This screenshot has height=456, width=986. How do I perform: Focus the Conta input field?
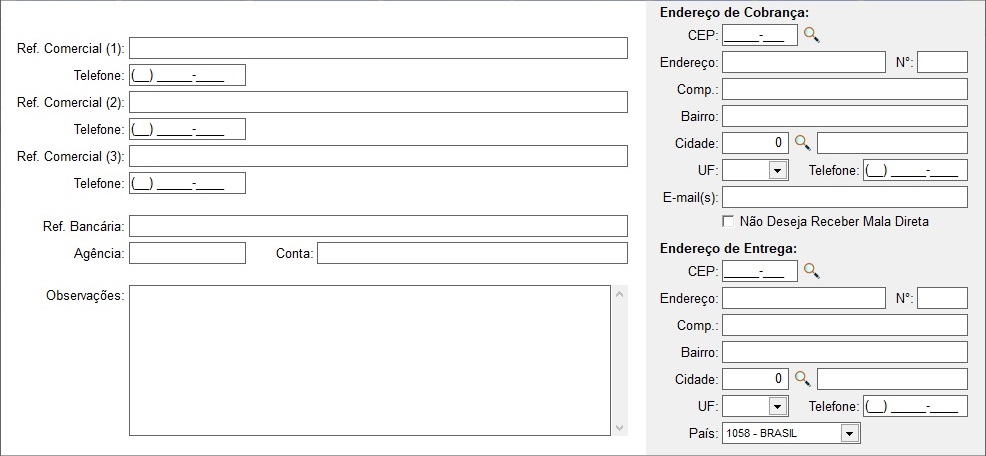(472, 253)
